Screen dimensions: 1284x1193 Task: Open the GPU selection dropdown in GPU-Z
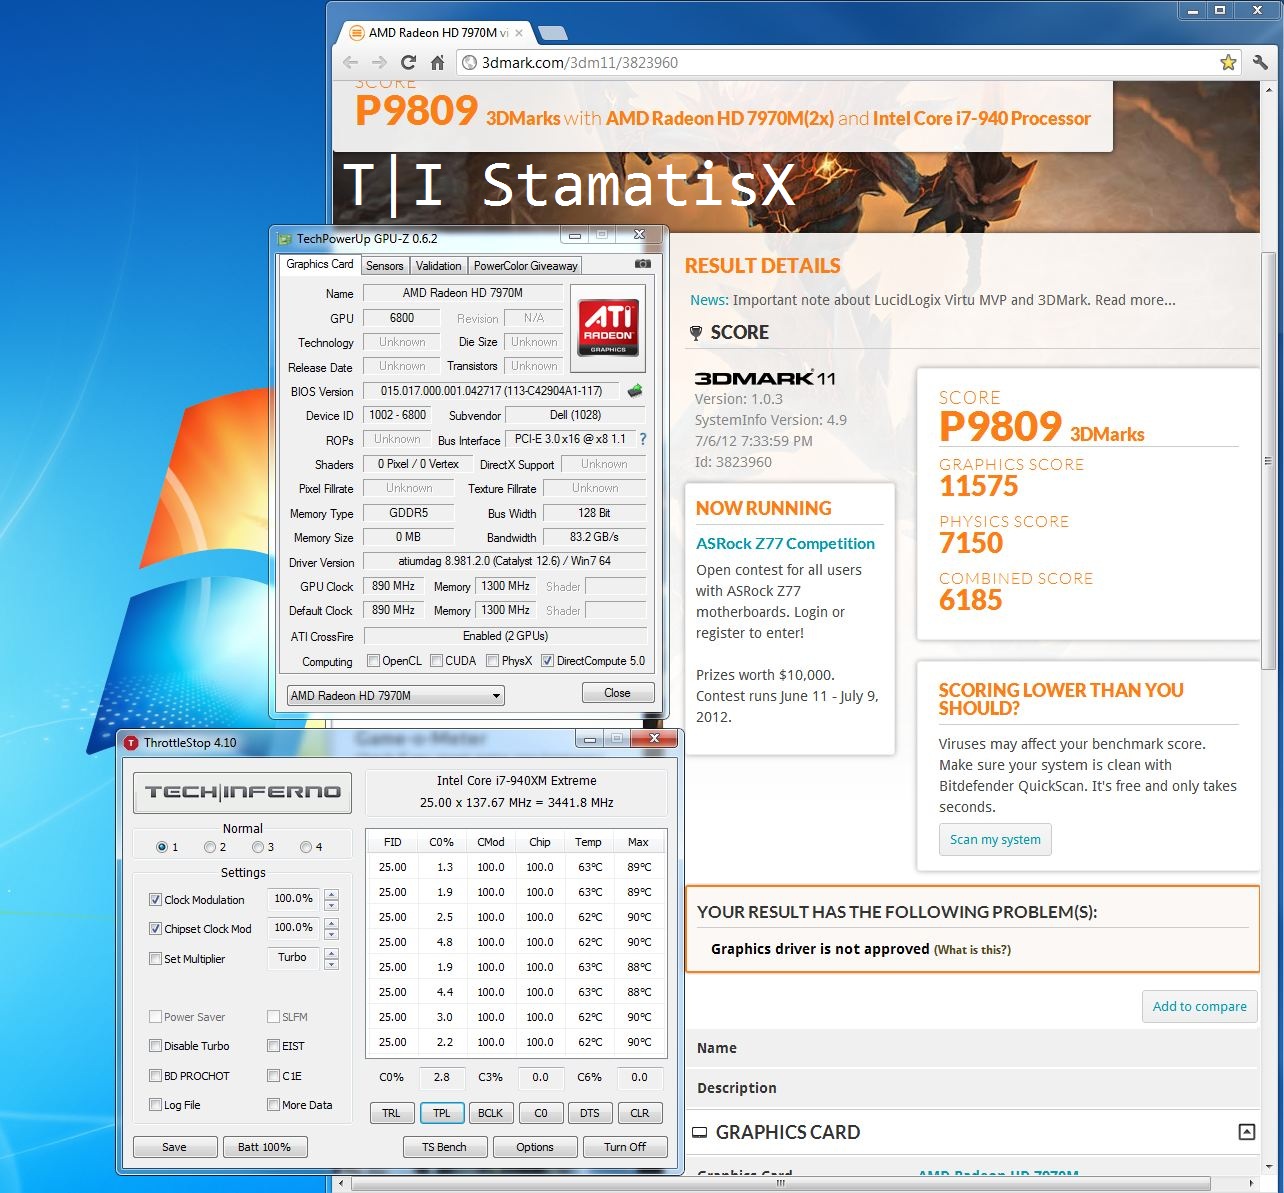click(x=395, y=696)
